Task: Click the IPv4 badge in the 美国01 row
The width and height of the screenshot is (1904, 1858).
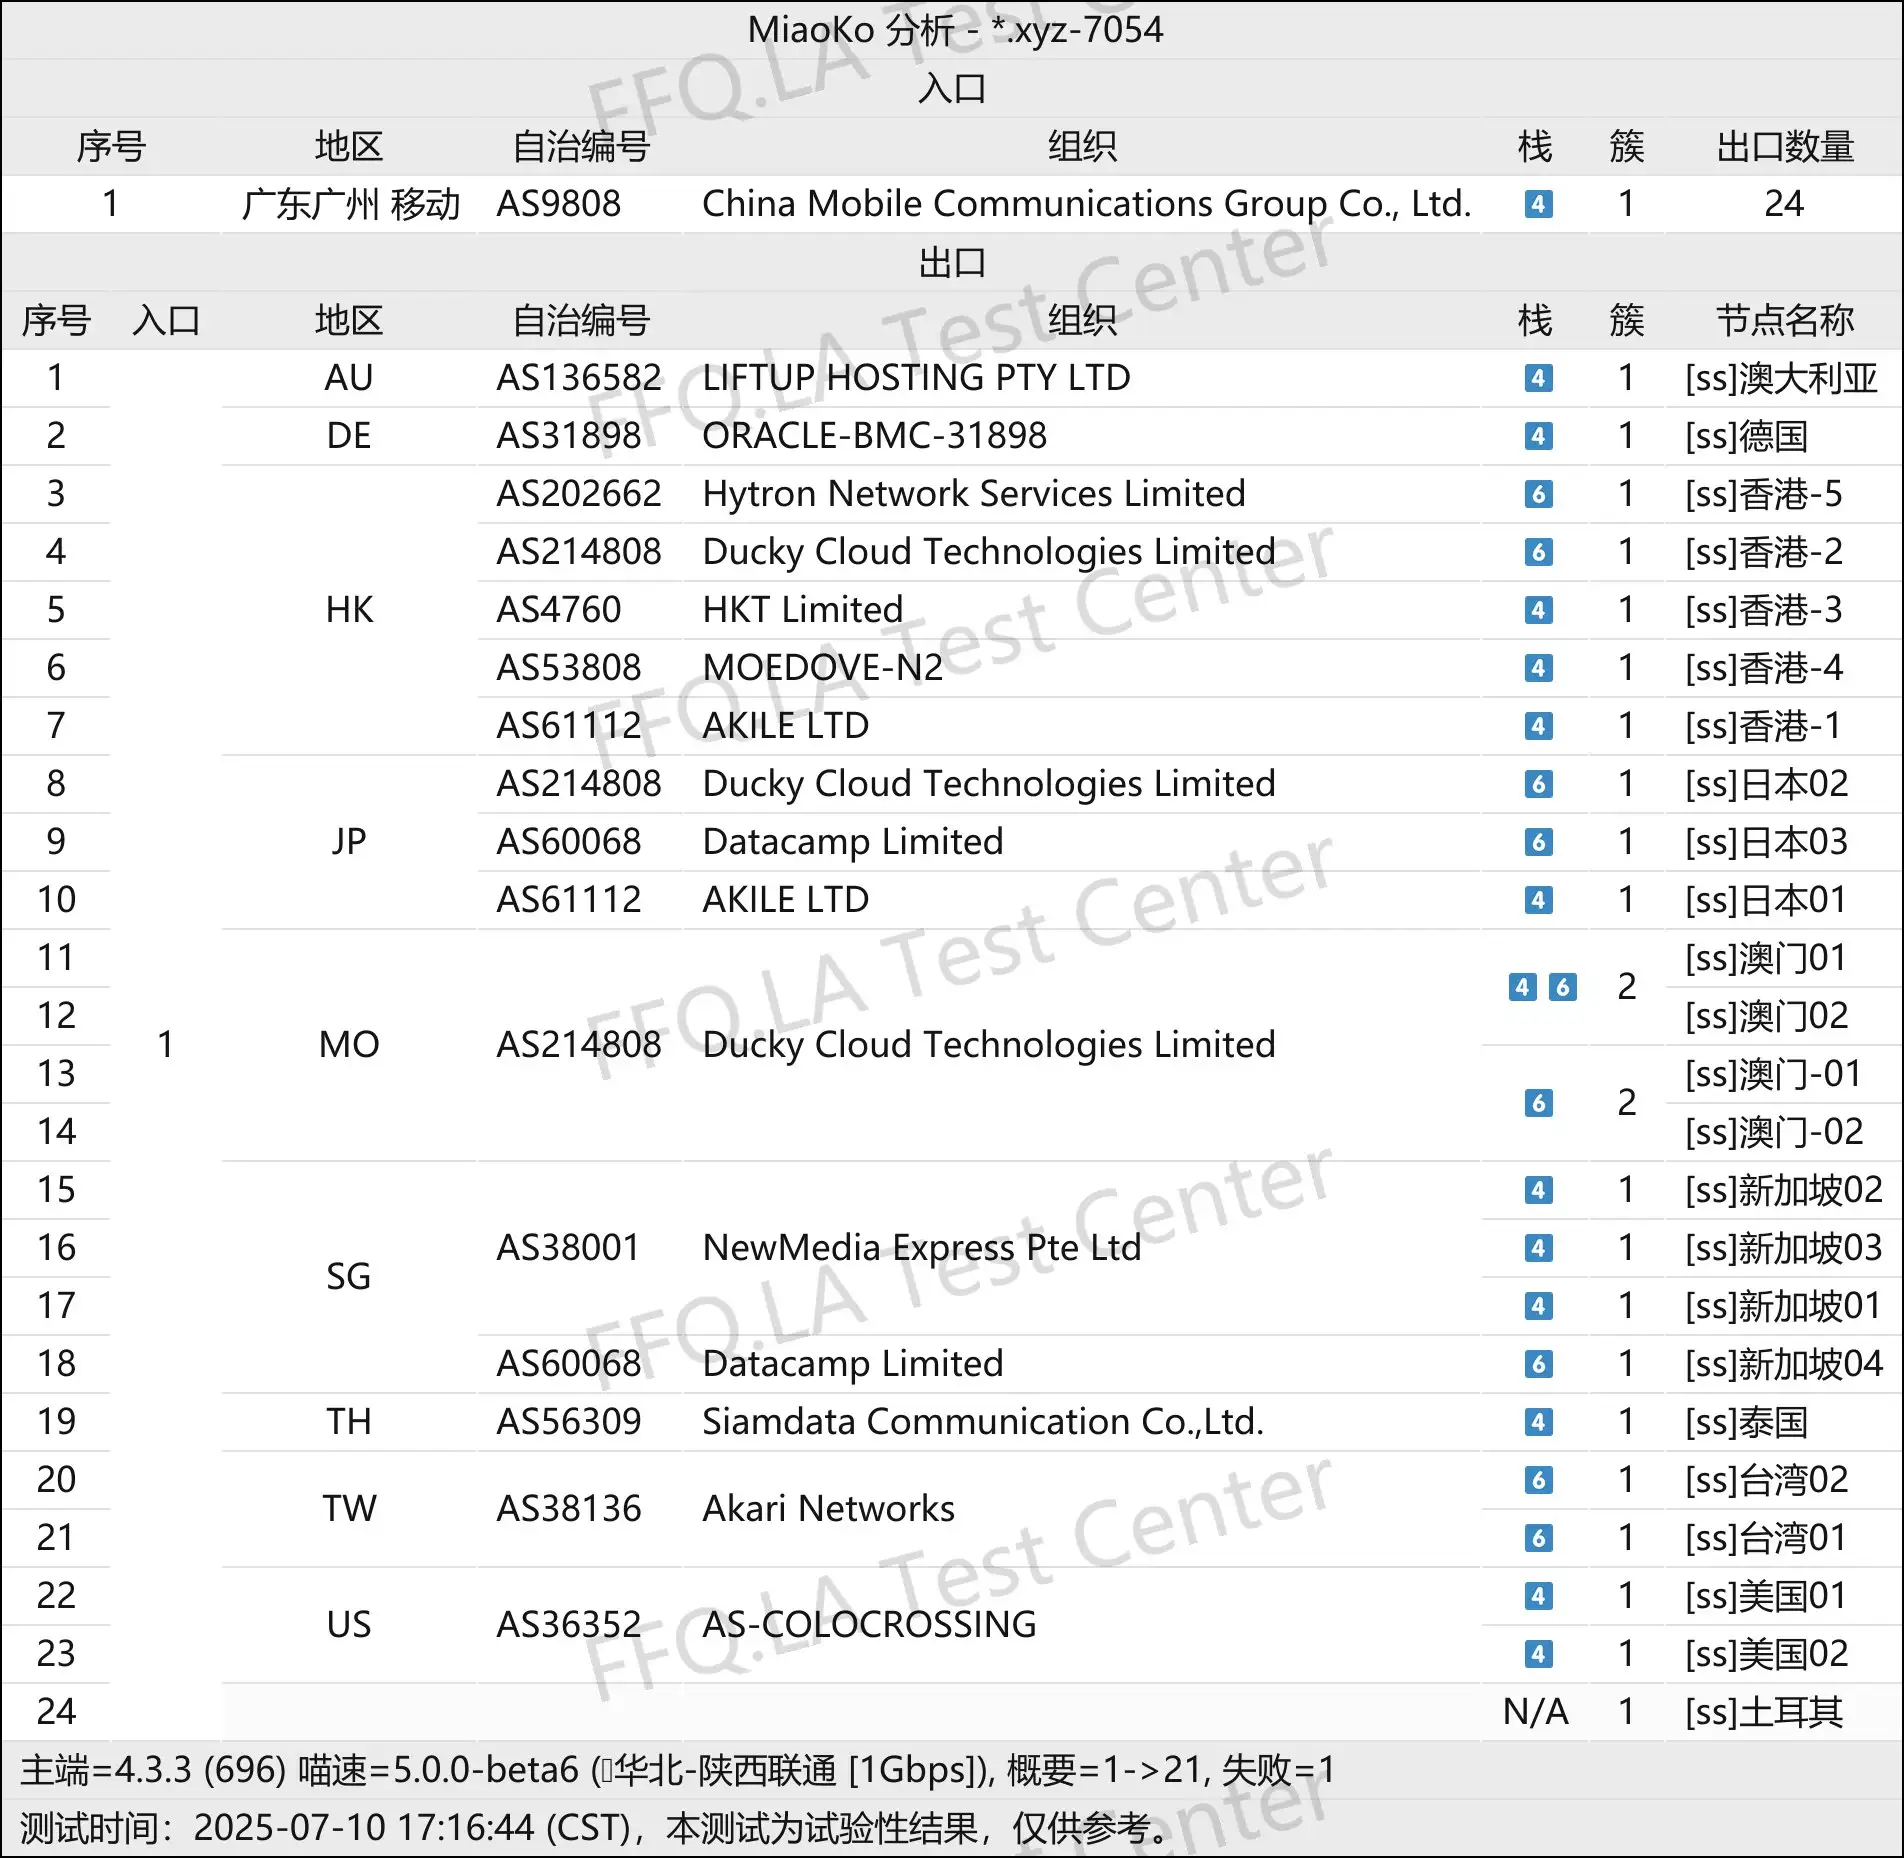Action: click(x=1538, y=1596)
